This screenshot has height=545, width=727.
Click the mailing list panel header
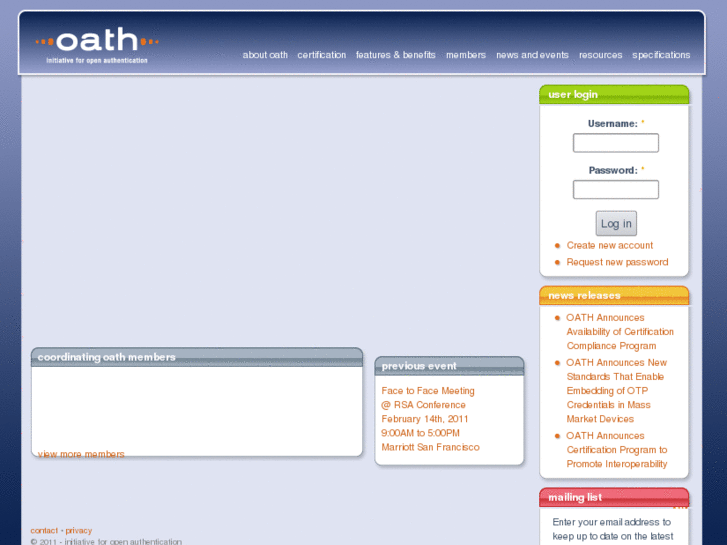(x=614, y=497)
